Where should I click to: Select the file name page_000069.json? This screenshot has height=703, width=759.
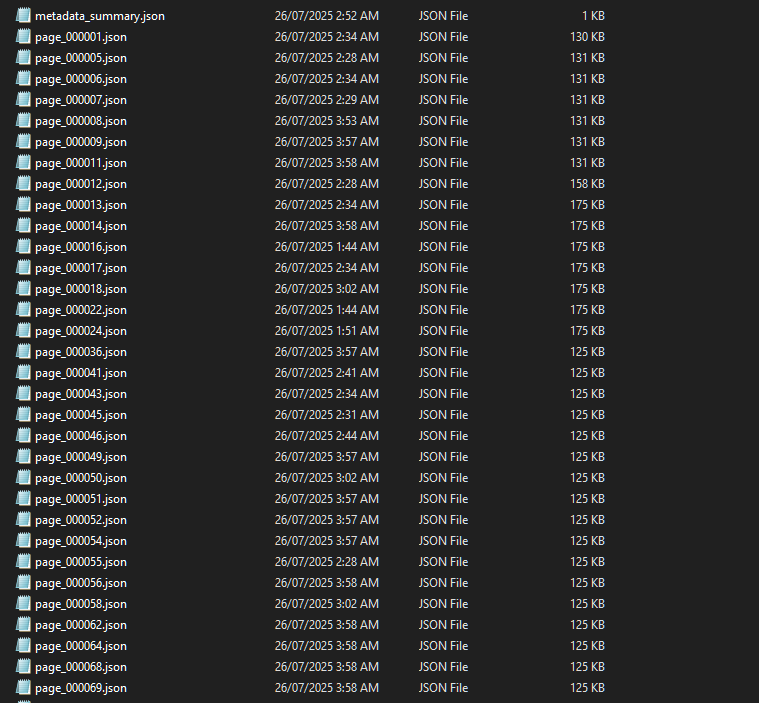point(81,688)
